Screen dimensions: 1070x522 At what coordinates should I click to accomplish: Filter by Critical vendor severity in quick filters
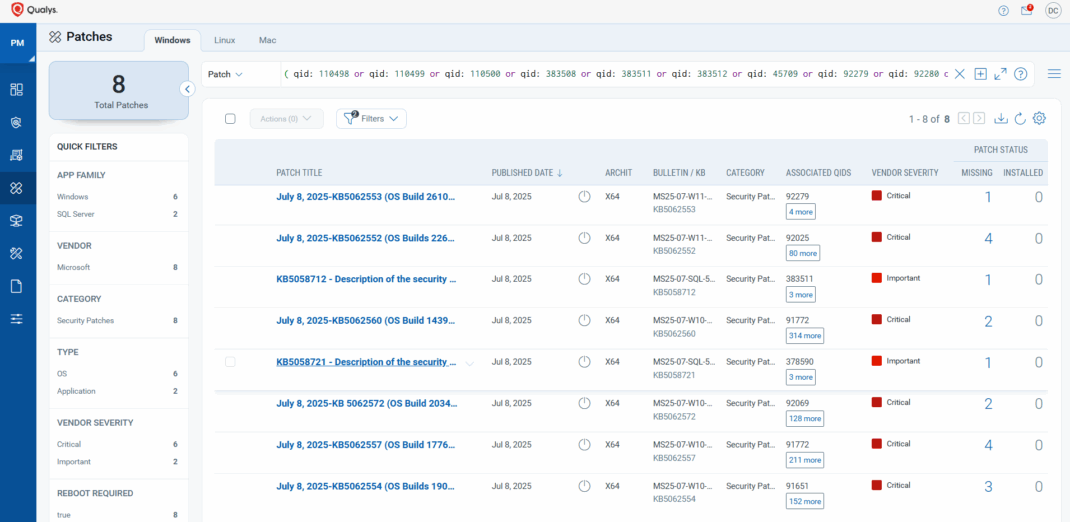[x=69, y=444]
